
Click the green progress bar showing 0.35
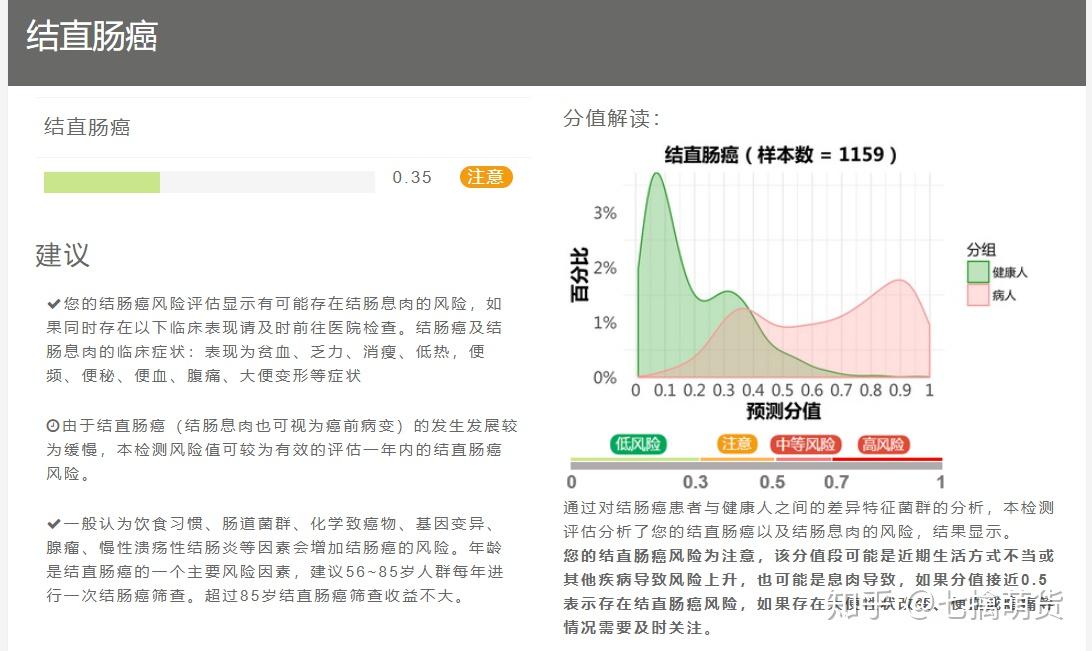103,182
